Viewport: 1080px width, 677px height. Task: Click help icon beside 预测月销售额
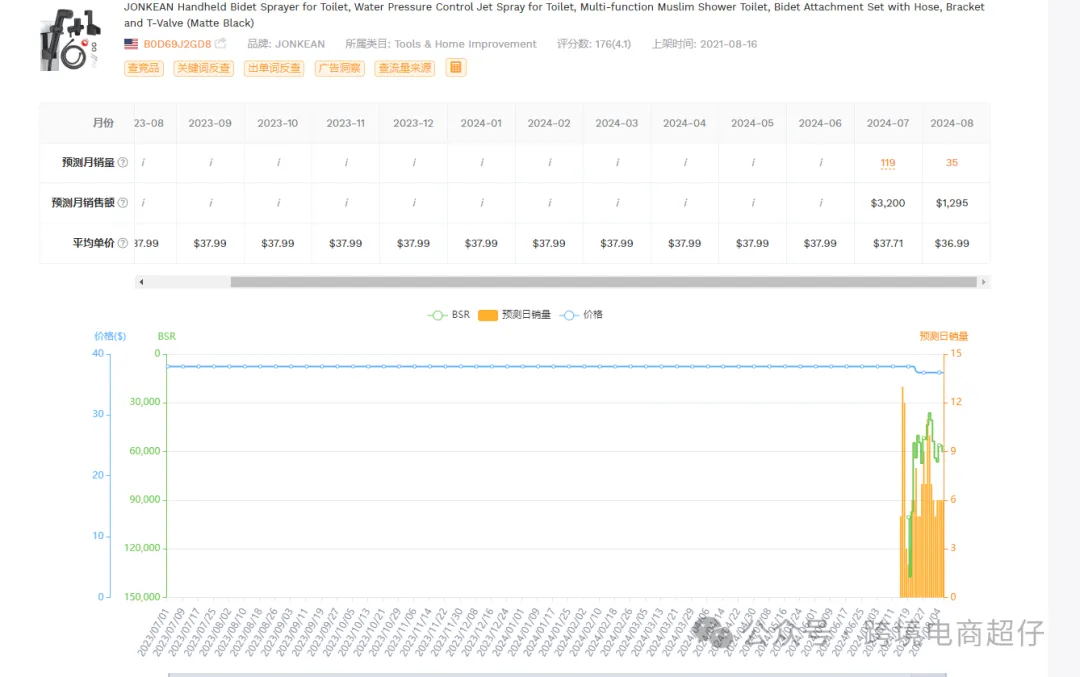pyautogui.click(x=123, y=202)
